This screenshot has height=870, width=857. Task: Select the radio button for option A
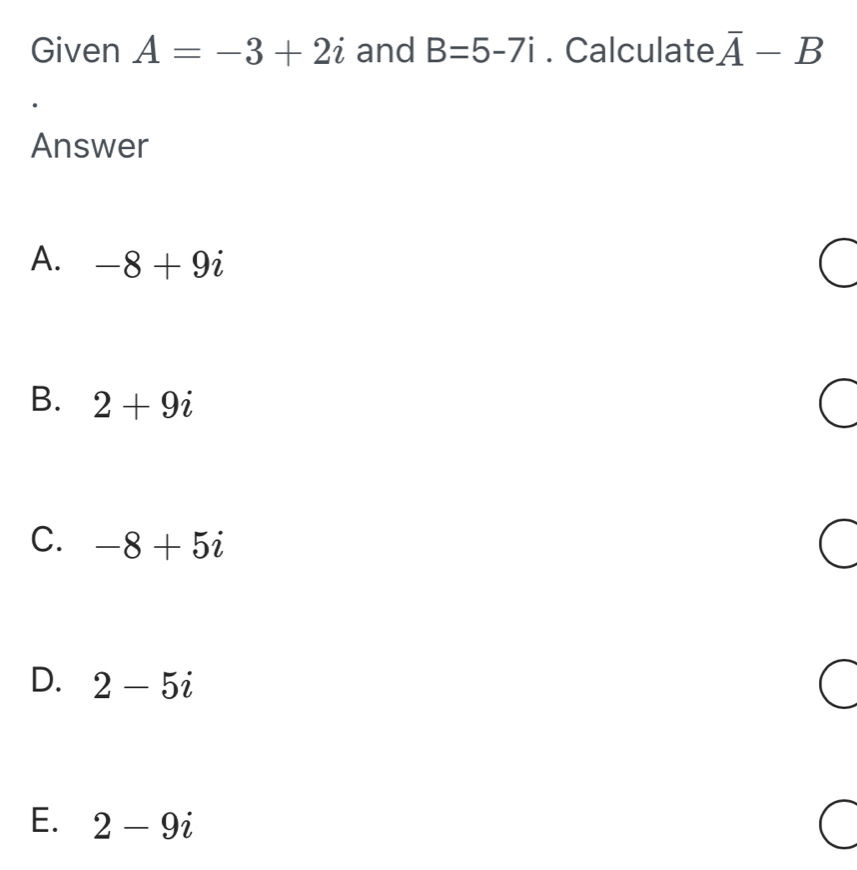(x=838, y=265)
